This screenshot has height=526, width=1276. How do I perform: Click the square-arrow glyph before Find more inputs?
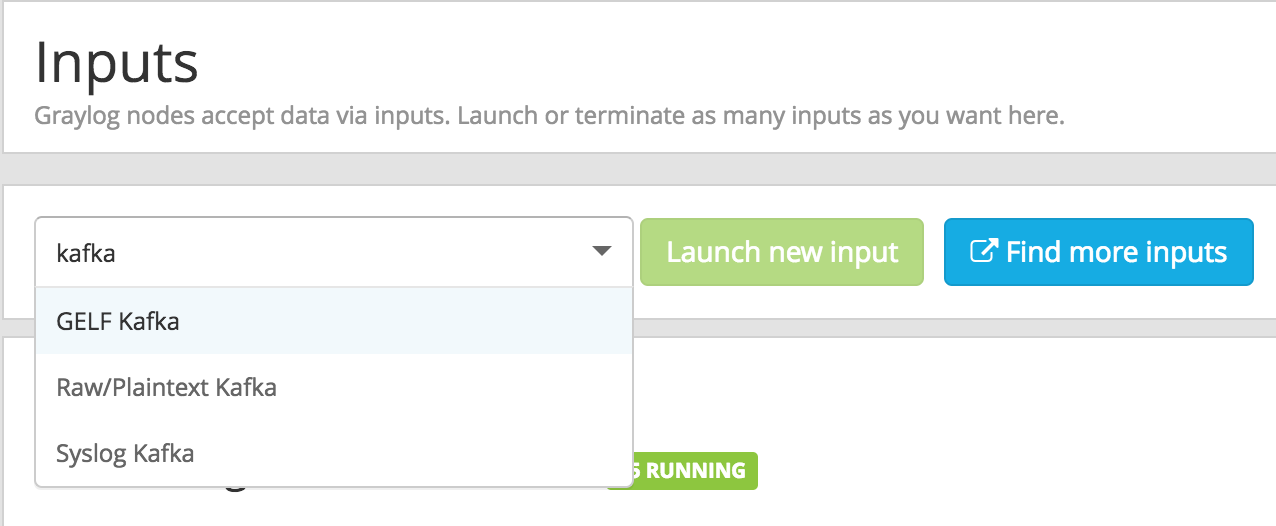[x=984, y=252]
